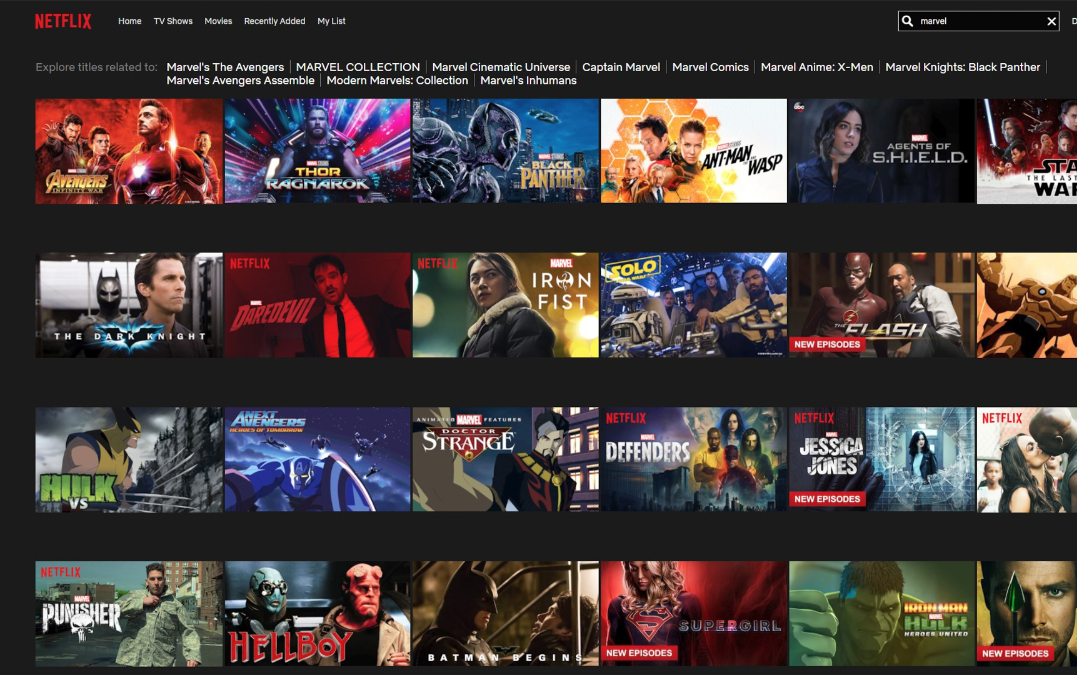Open the Avengers Infinity War thumbnail

pyautogui.click(x=129, y=151)
